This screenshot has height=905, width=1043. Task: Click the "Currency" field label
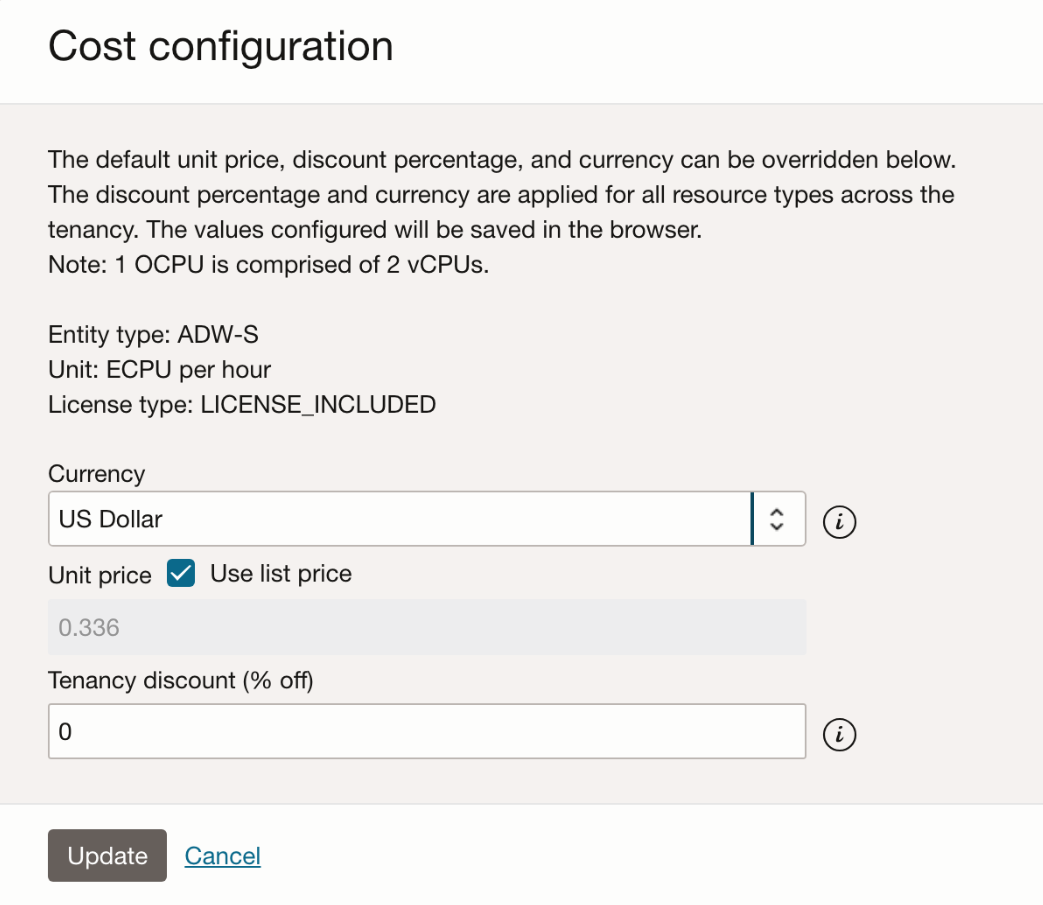tap(97, 474)
